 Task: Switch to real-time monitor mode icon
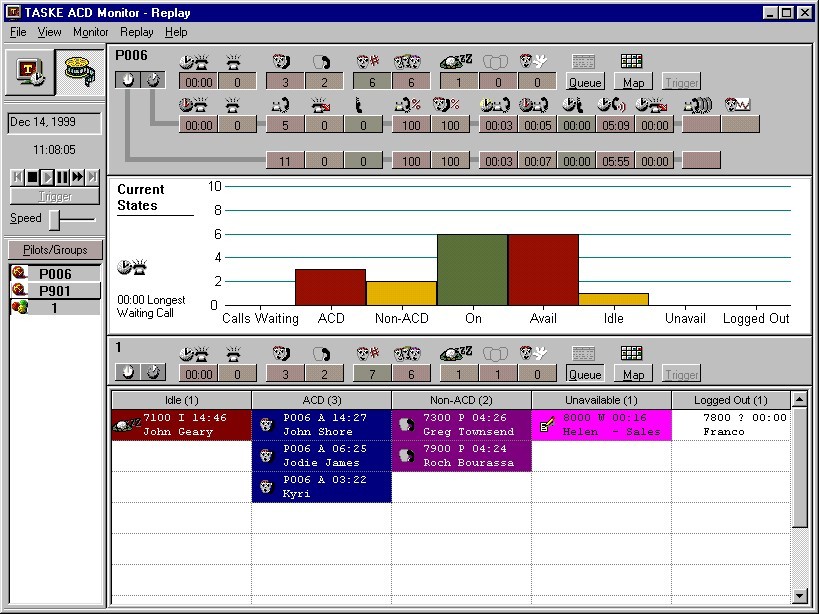[x=30, y=73]
